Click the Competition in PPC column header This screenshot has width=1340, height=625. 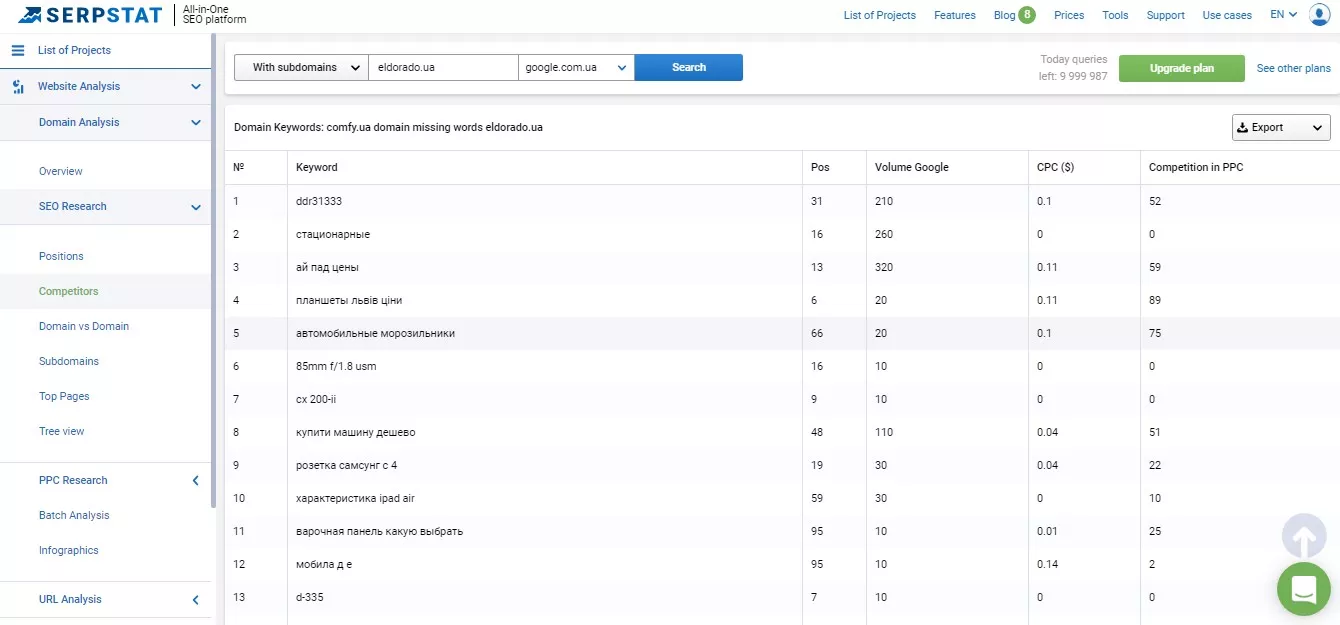[x=1196, y=167]
